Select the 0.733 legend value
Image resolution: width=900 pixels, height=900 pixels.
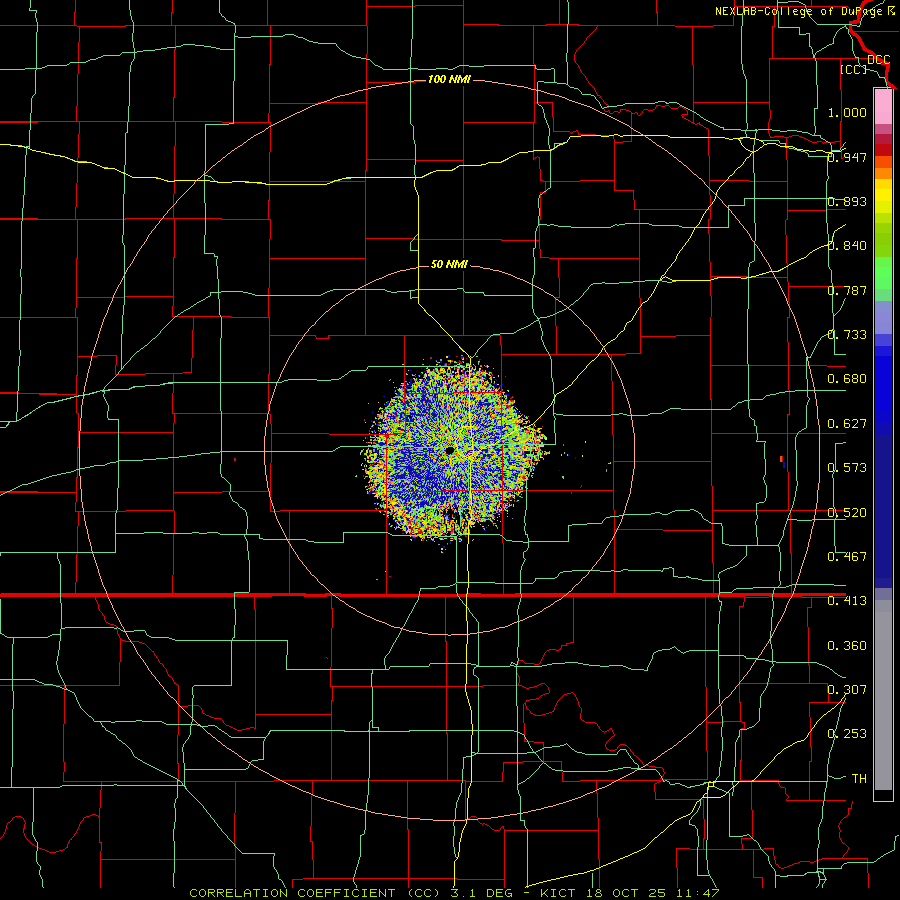pyautogui.click(x=847, y=335)
